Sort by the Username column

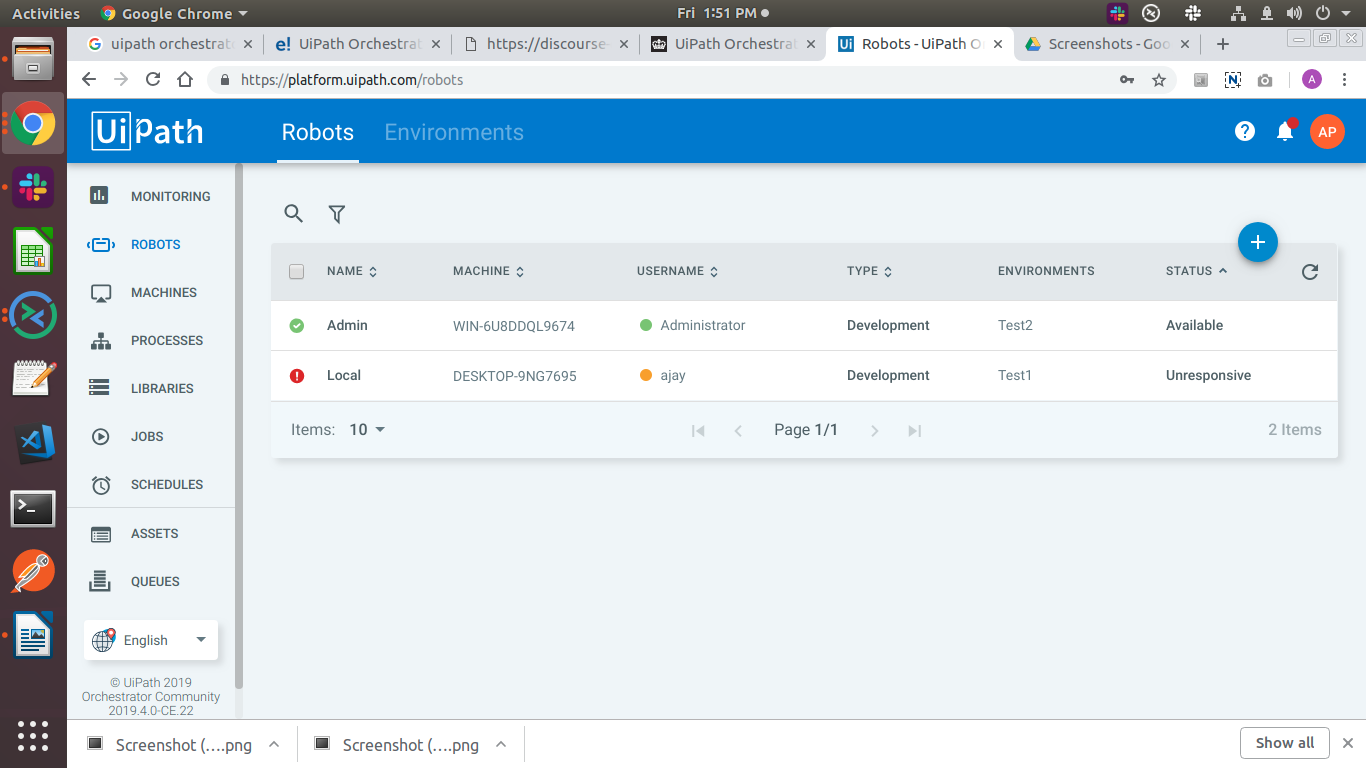tap(677, 271)
